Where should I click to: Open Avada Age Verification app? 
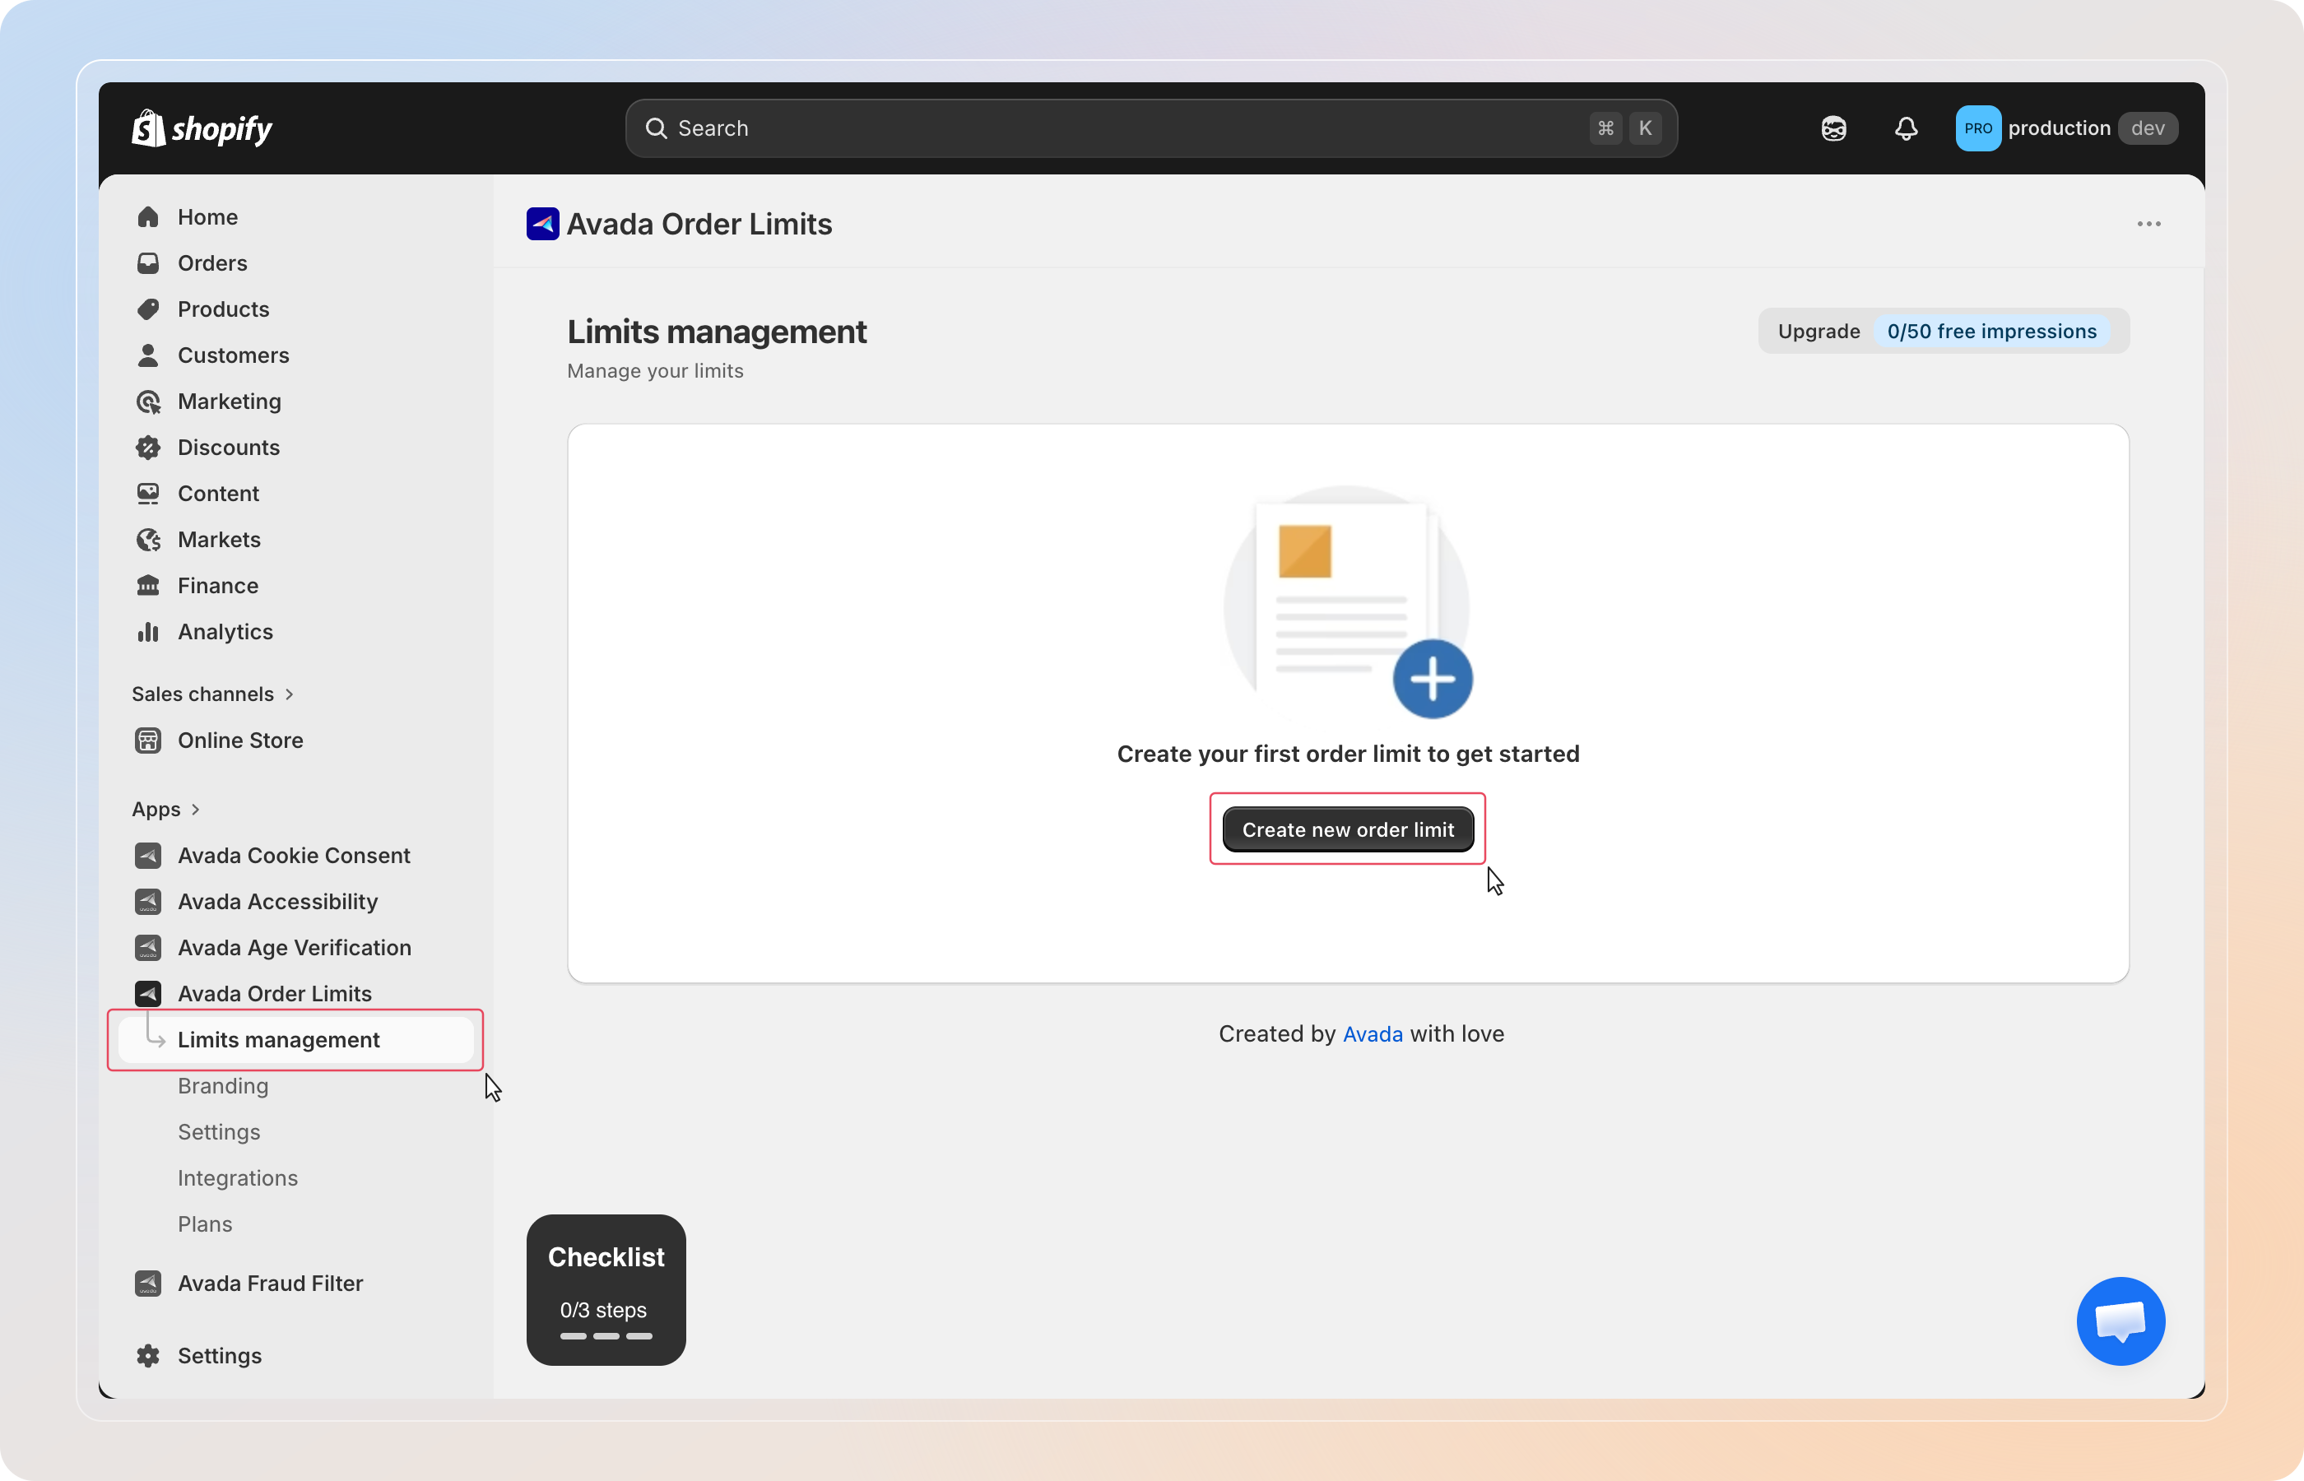295,947
